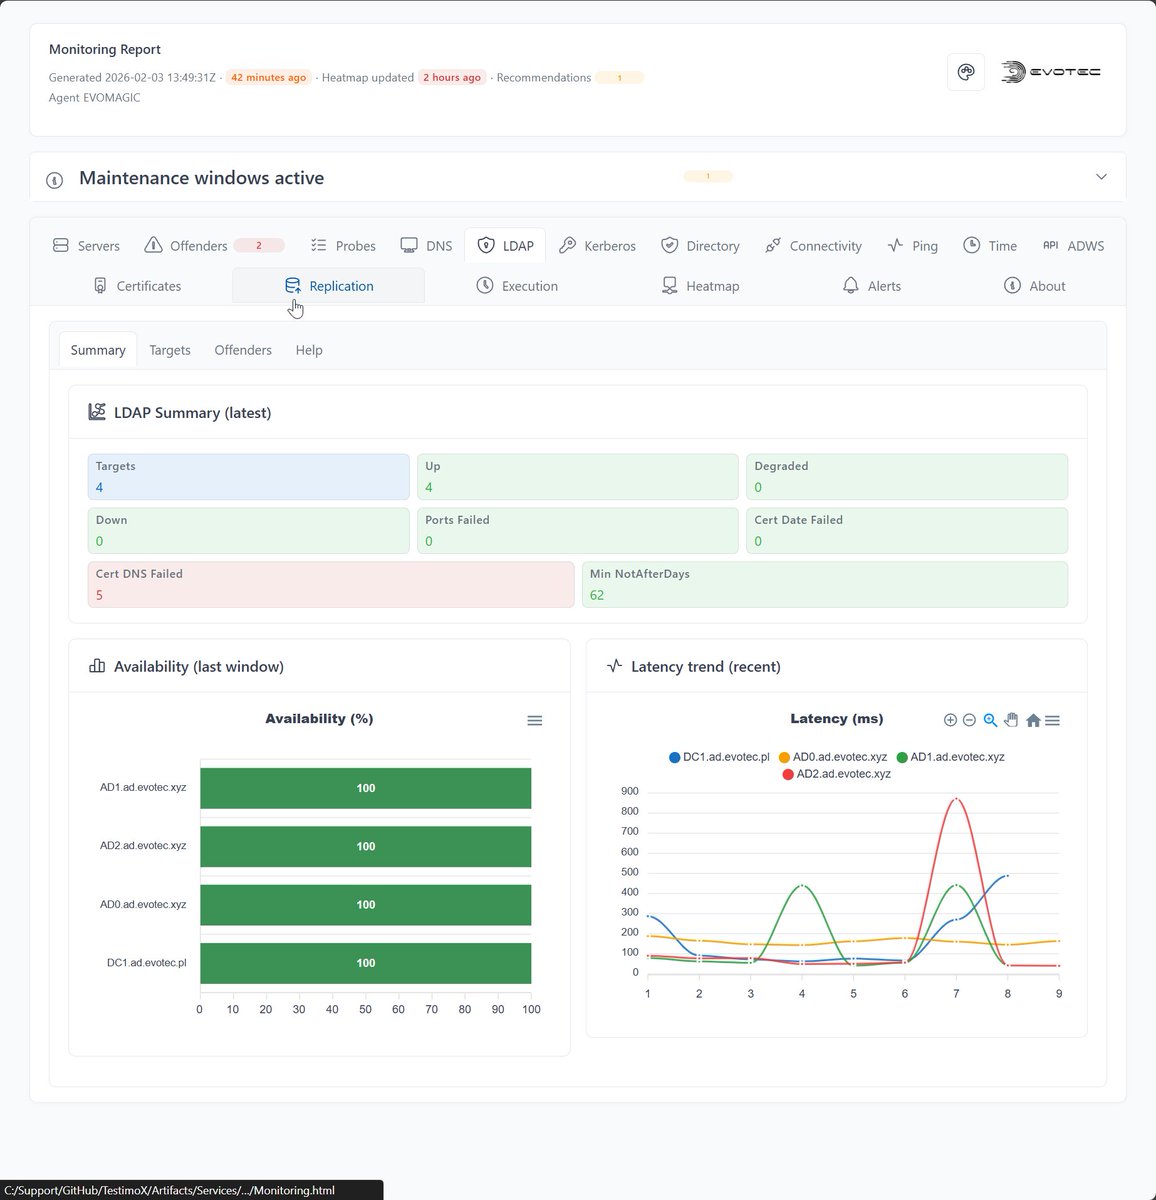Switch to the Connectivity tab
The image size is (1156, 1200).
(813, 246)
